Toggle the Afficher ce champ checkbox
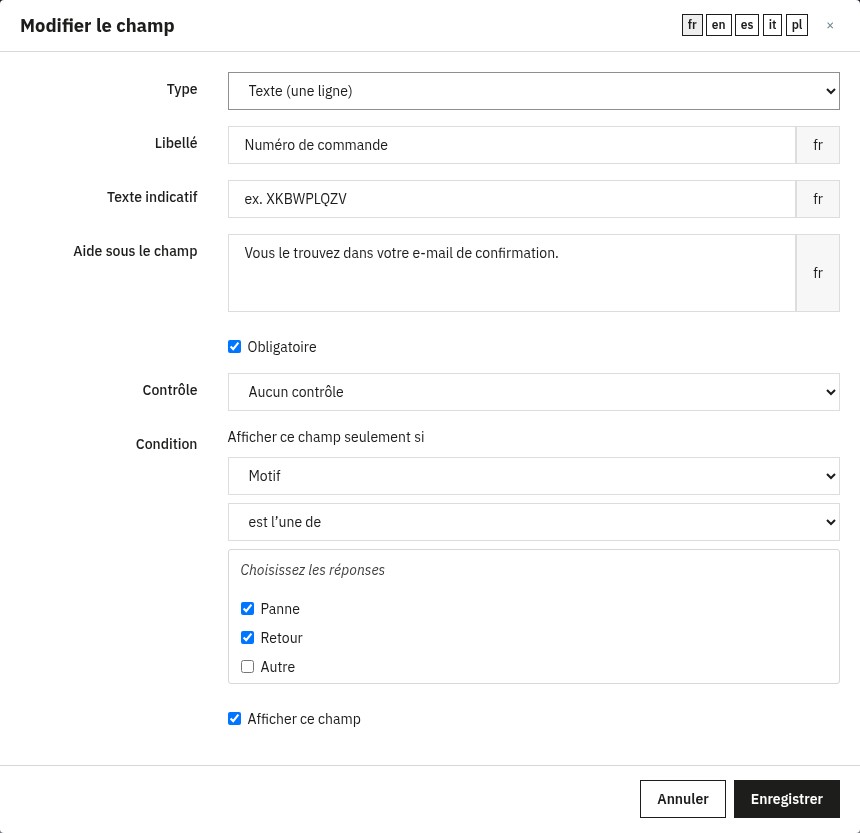Image resolution: width=860 pixels, height=833 pixels. click(234, 719)
